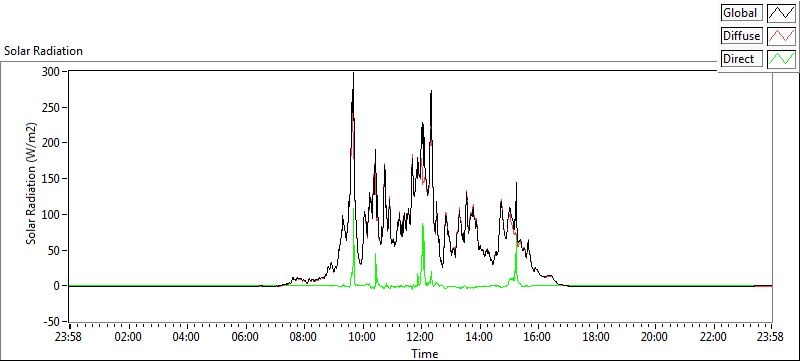Screen dimensions: 800x361
Task: Click the 10:00 time axis label
Action: click(362, 337)
